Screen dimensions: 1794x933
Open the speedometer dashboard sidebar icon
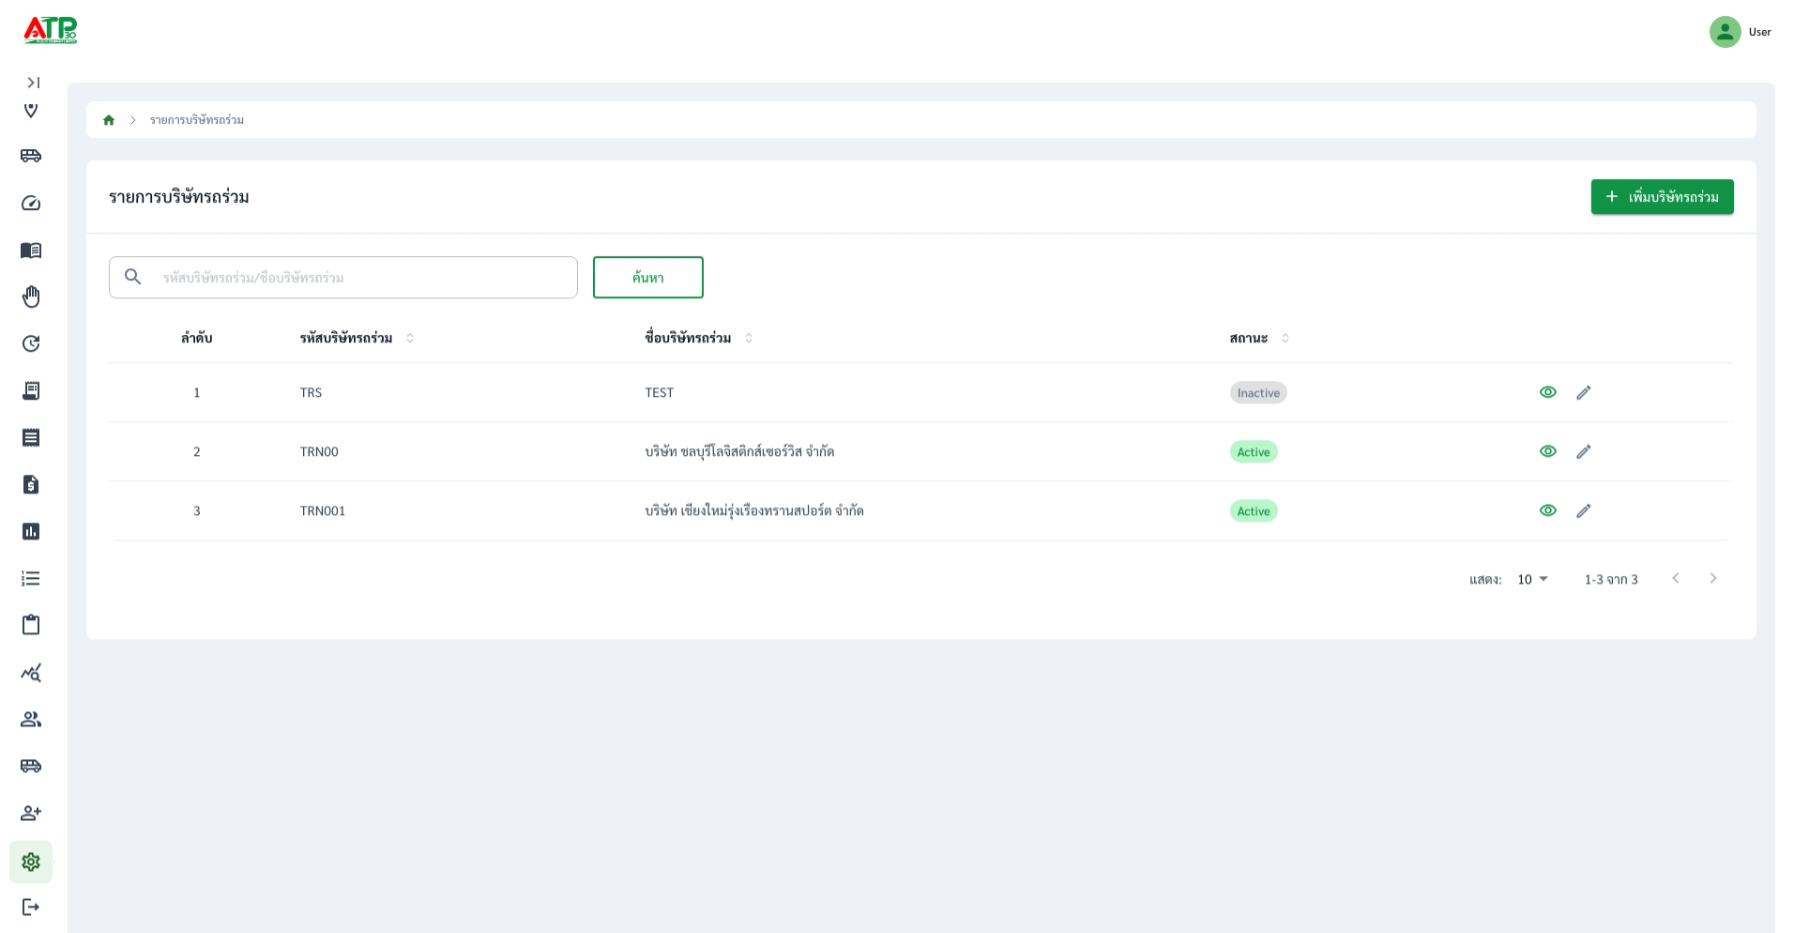coord(31,203)
